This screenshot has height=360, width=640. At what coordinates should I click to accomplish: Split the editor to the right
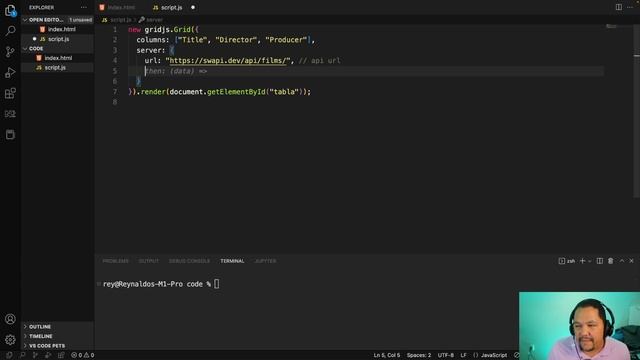coord(619,7)
